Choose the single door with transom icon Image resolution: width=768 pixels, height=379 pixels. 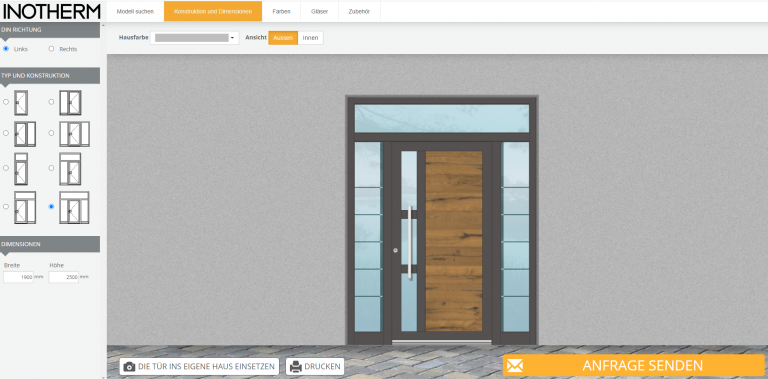pyautogui.click(x=21, y=168)
